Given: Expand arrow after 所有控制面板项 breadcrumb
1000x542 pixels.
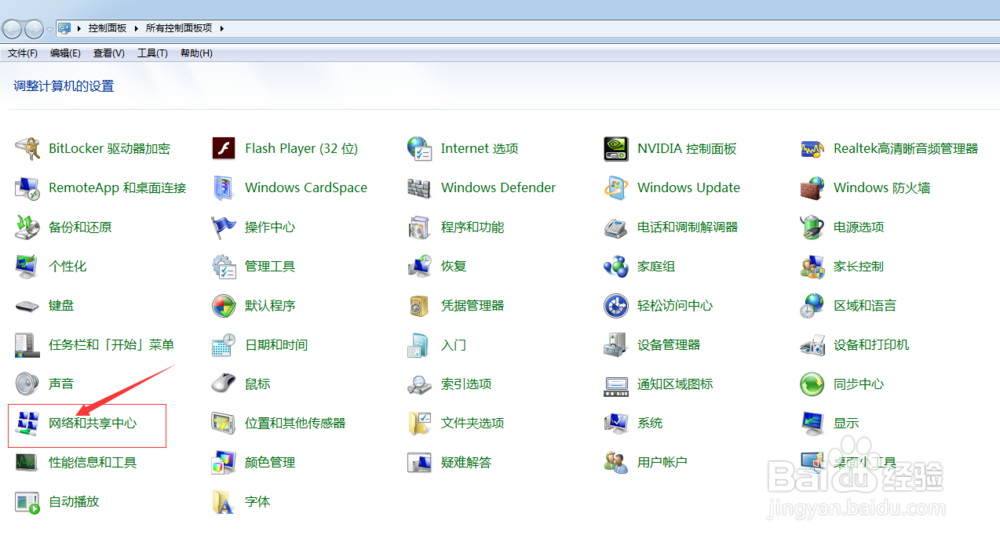Looking at the screenshot, I should pyautogui.click(x=222, y=28).
